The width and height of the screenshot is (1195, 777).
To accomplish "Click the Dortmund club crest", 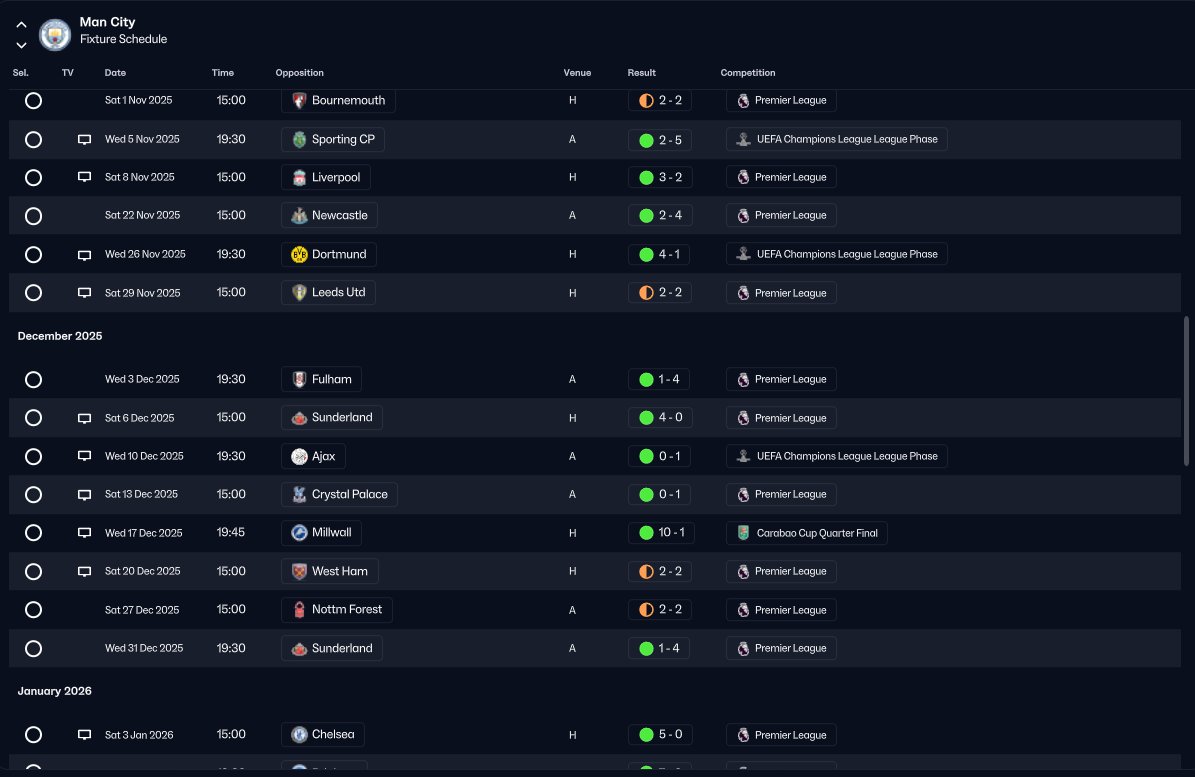I will [x=300, y=254].
